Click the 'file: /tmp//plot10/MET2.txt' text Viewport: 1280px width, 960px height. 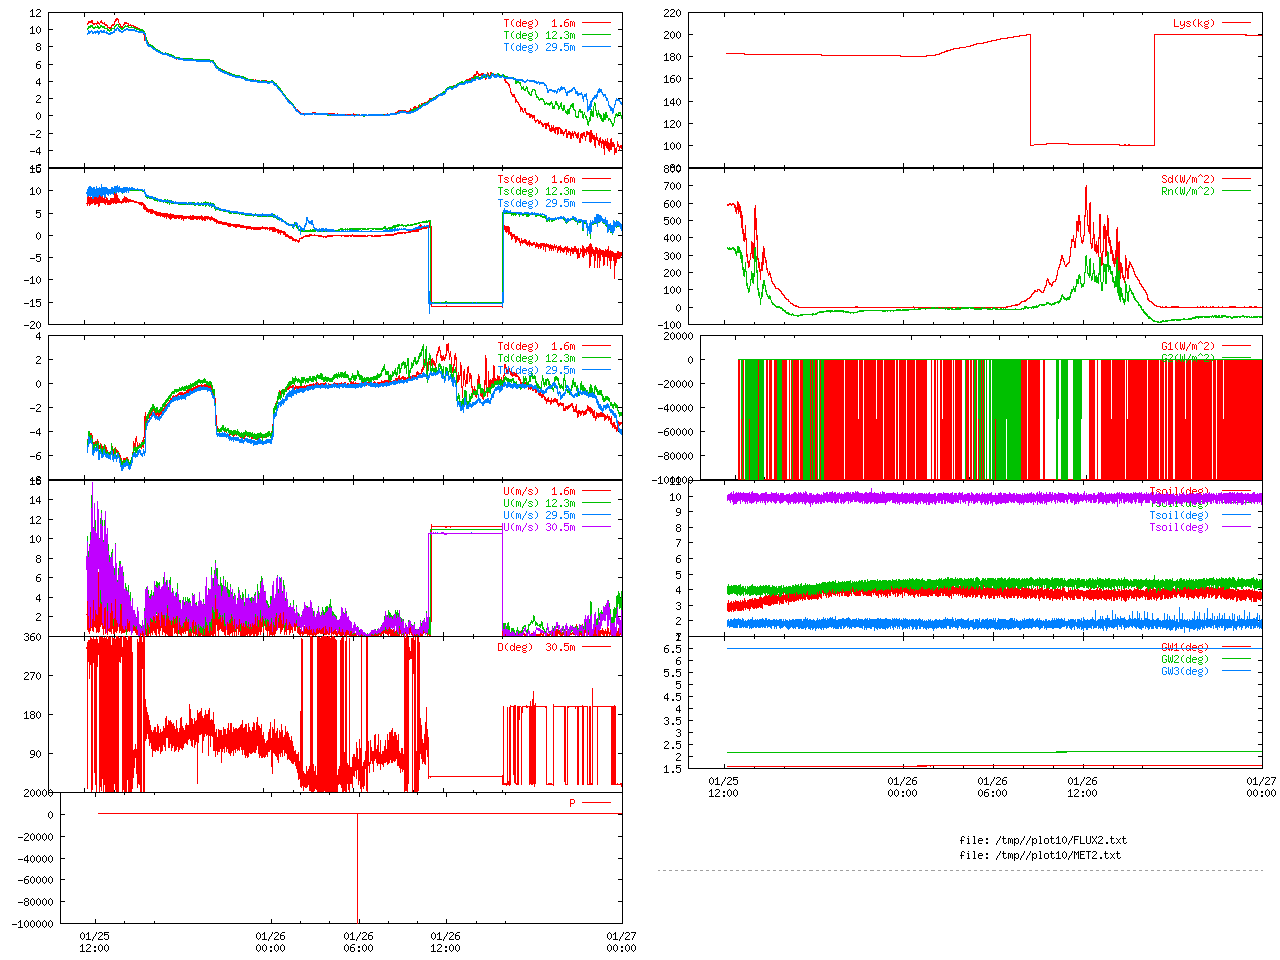tap(1040, 855)
